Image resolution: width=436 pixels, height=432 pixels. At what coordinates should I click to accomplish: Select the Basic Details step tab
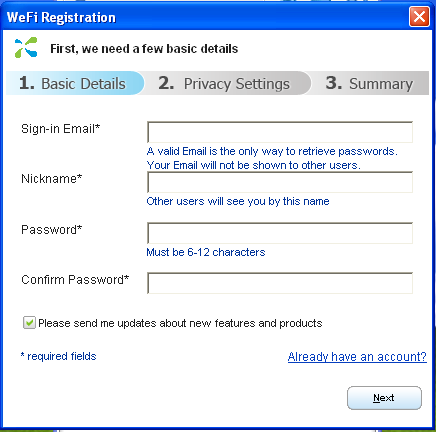[75, 83]
